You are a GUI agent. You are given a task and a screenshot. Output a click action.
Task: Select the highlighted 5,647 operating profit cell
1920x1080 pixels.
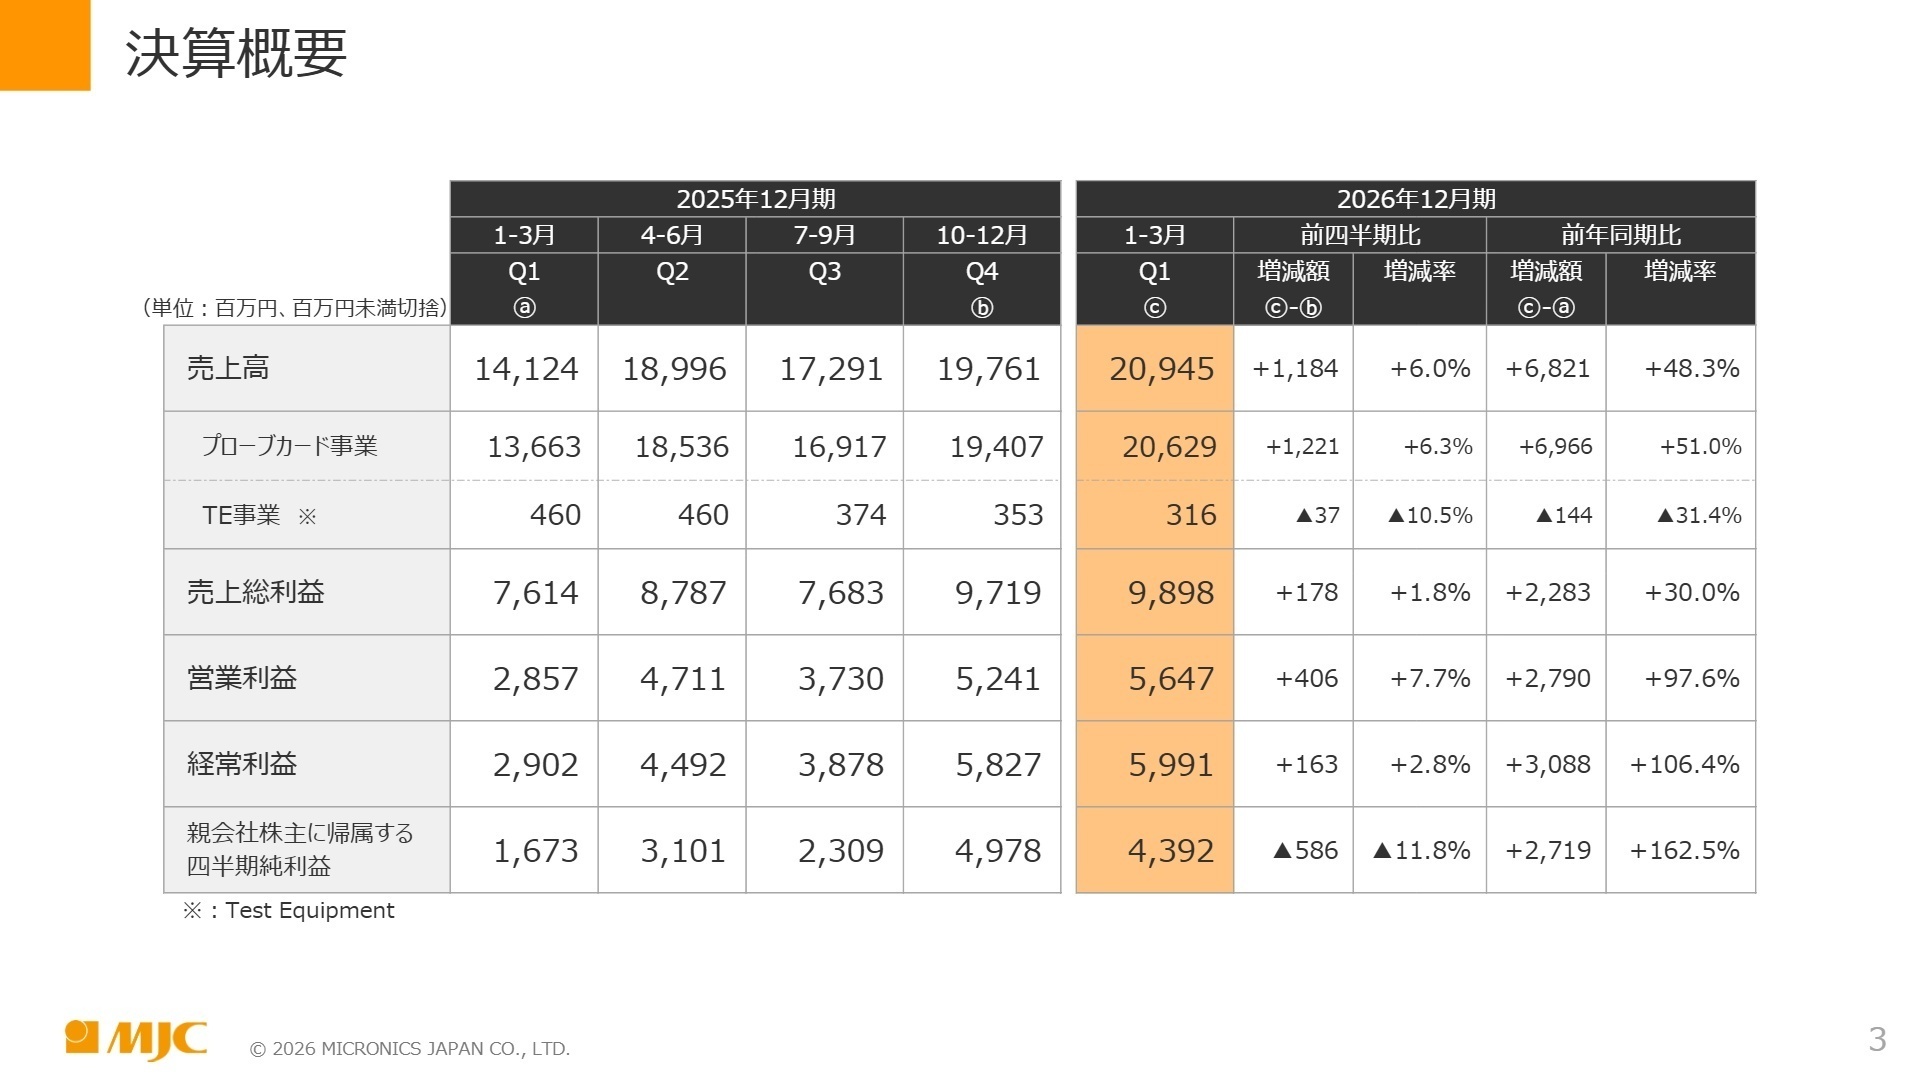1155,678
